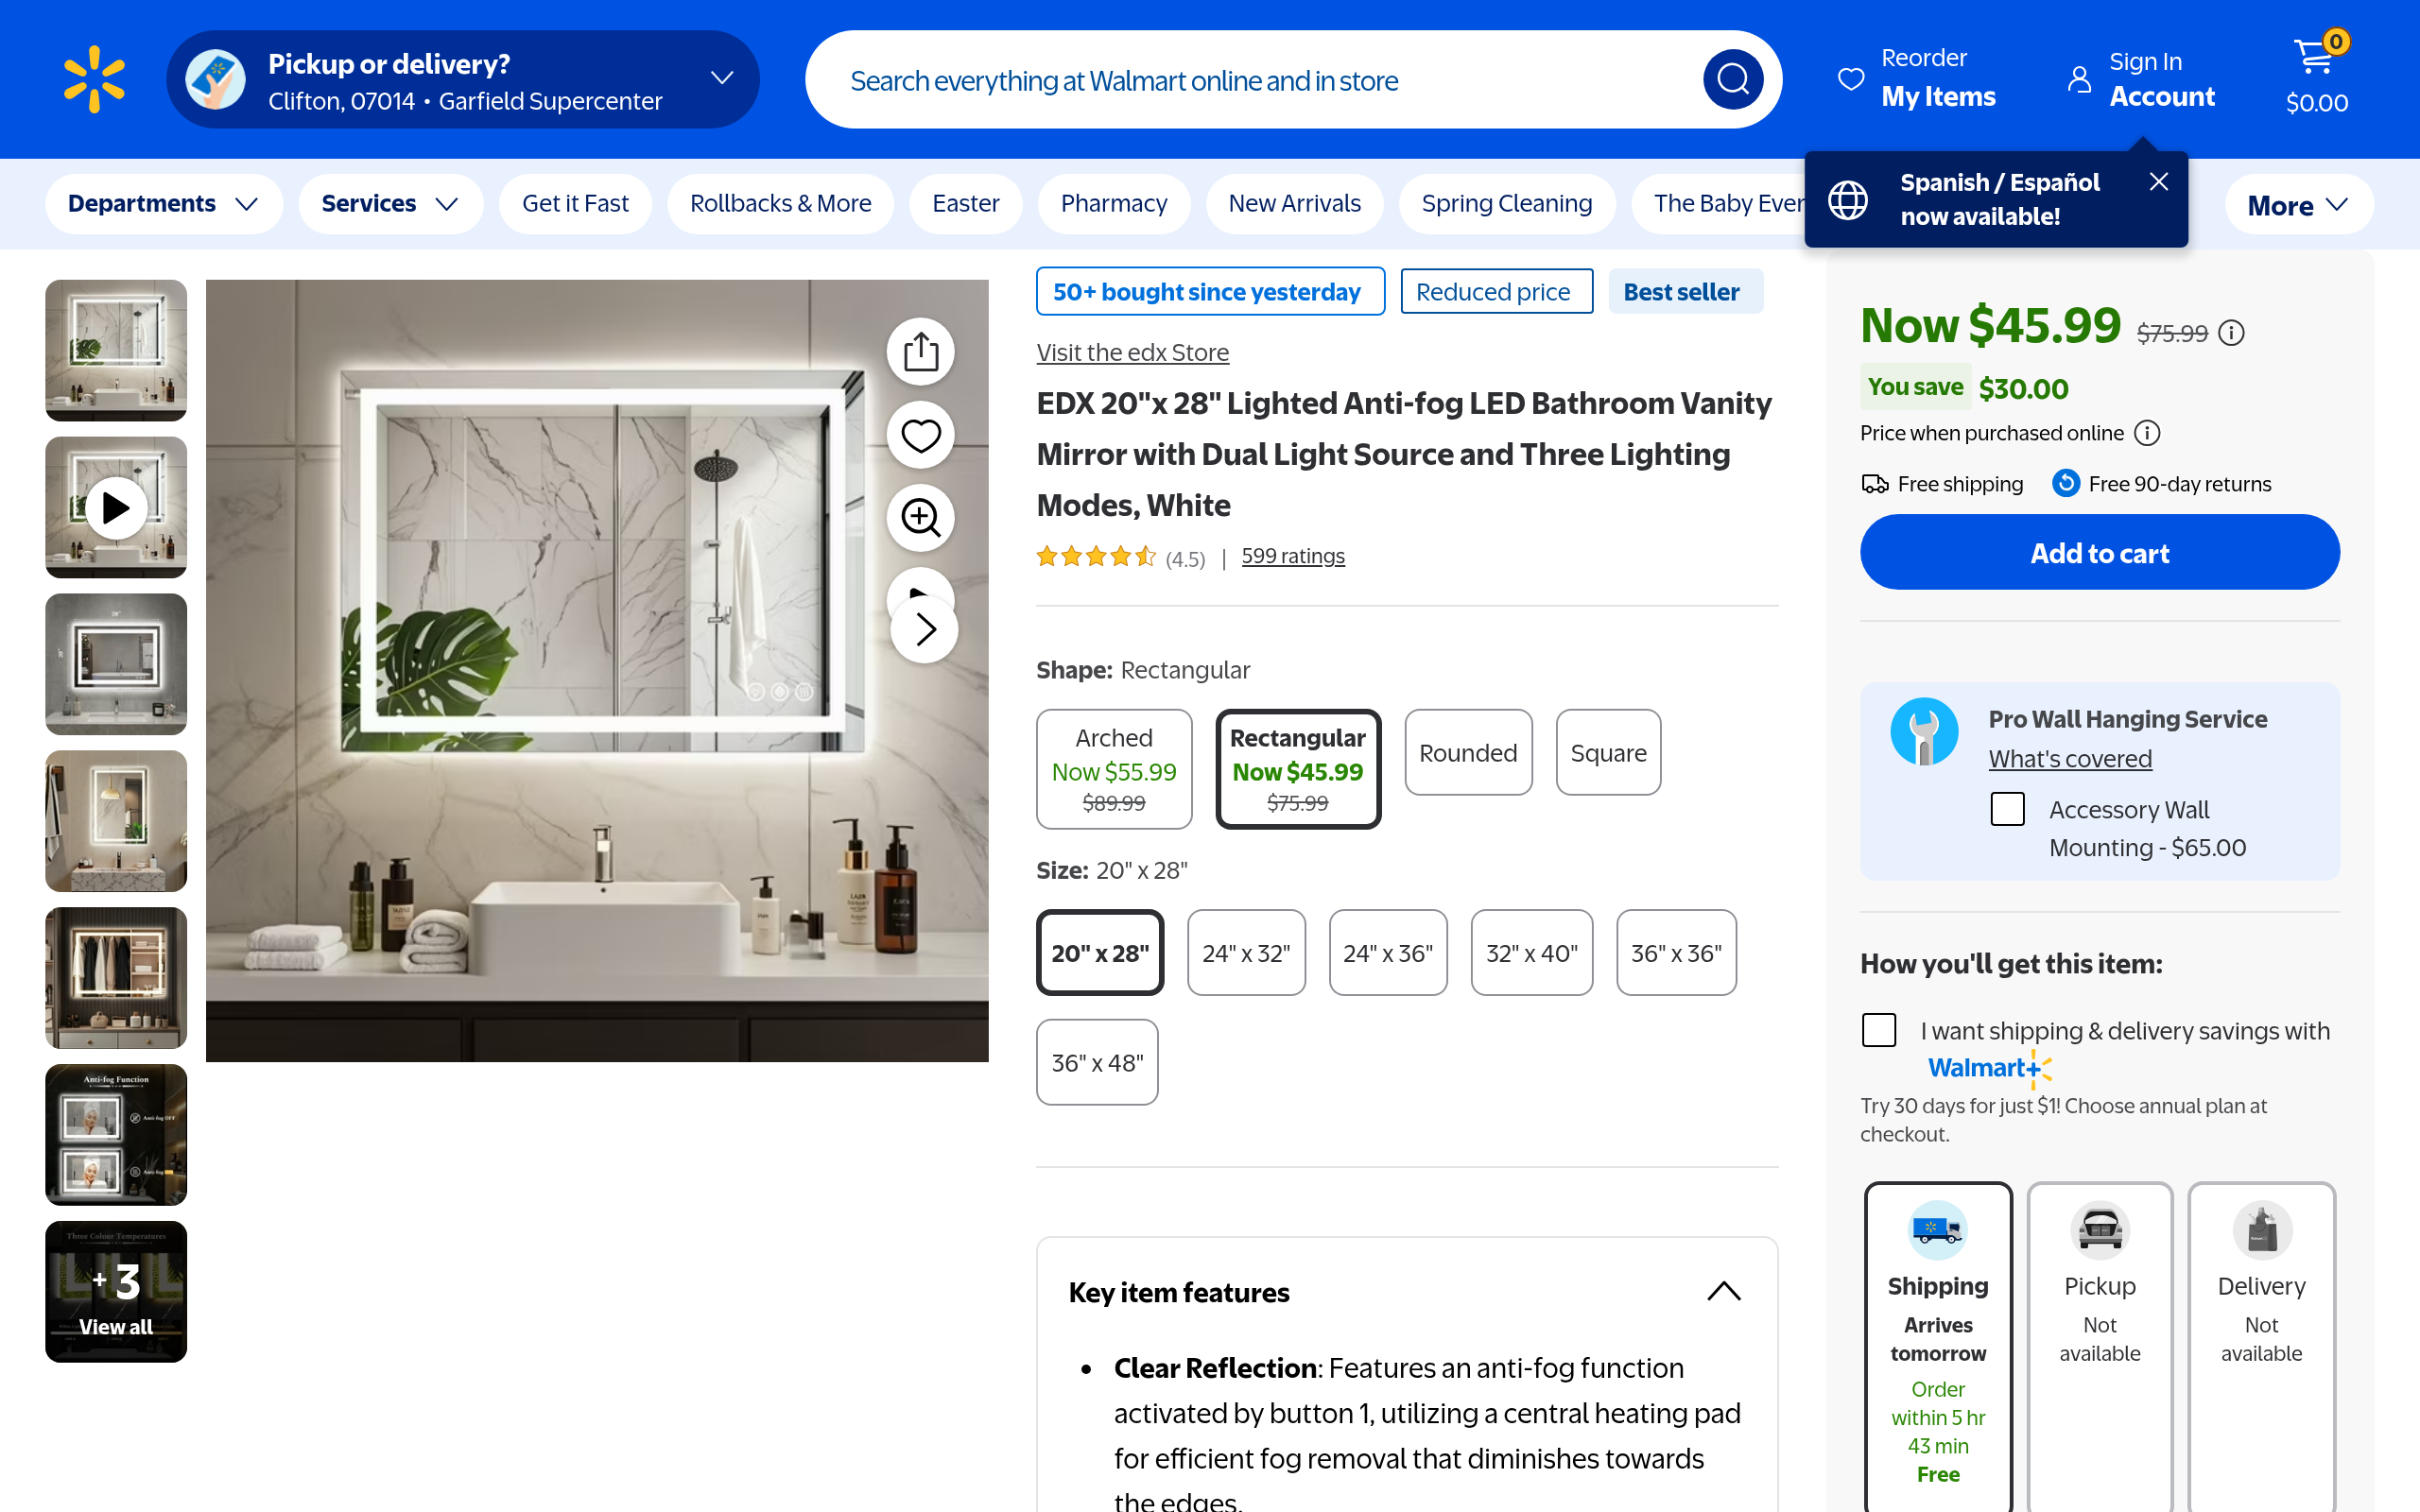Show next product image arrow

coord(924,629)
